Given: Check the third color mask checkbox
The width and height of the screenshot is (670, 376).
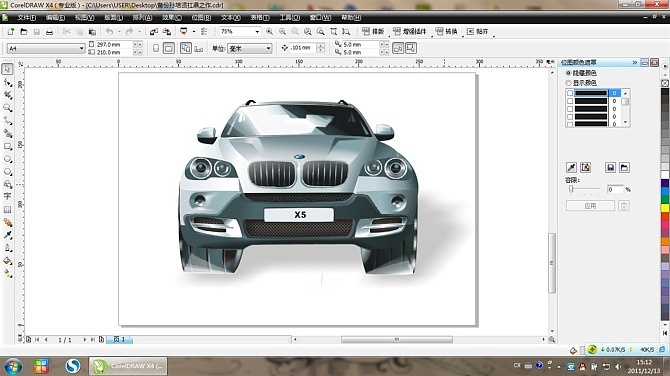Looking at the screenshot, I should click(x=570, y=109).
